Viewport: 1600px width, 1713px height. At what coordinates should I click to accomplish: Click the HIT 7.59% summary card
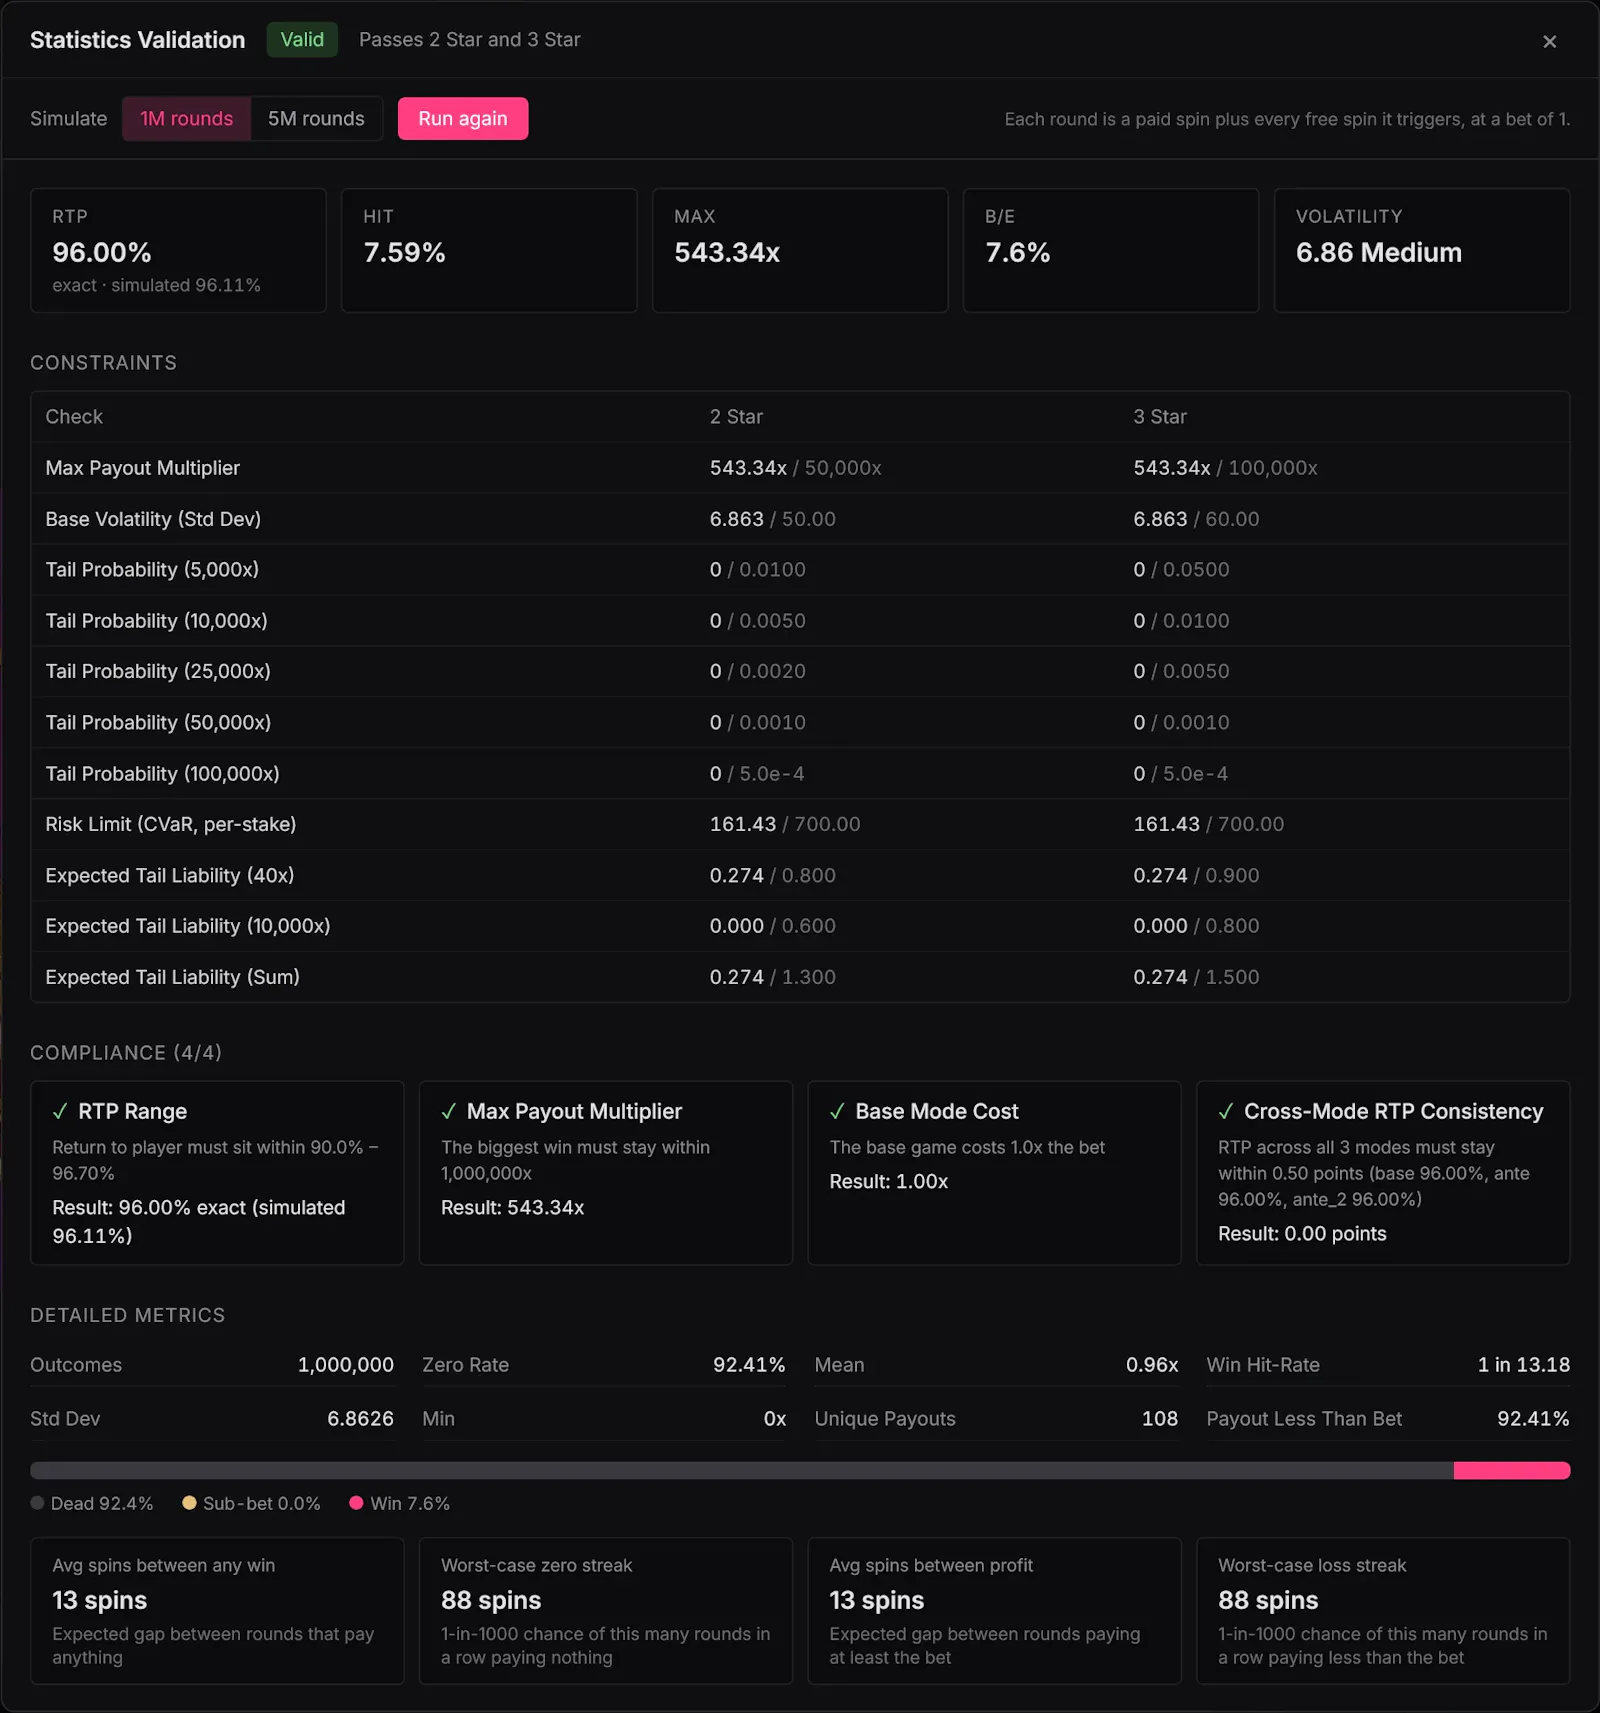(x=489, y=250)
